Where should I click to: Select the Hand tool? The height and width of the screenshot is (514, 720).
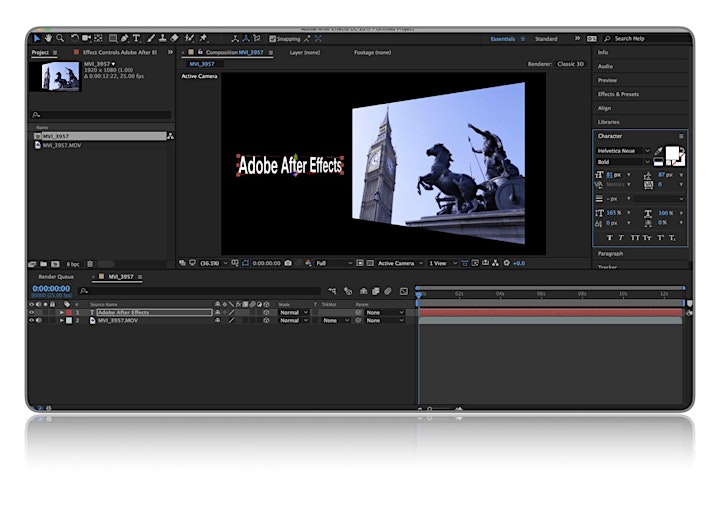48,39
